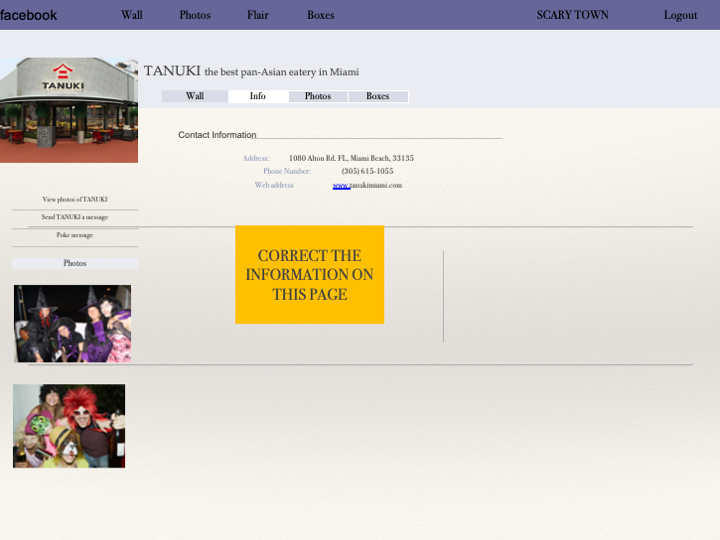Click the 'Phone Number:' field label
The height and width of the screenshot is (540, 720).
coord(287,171)
